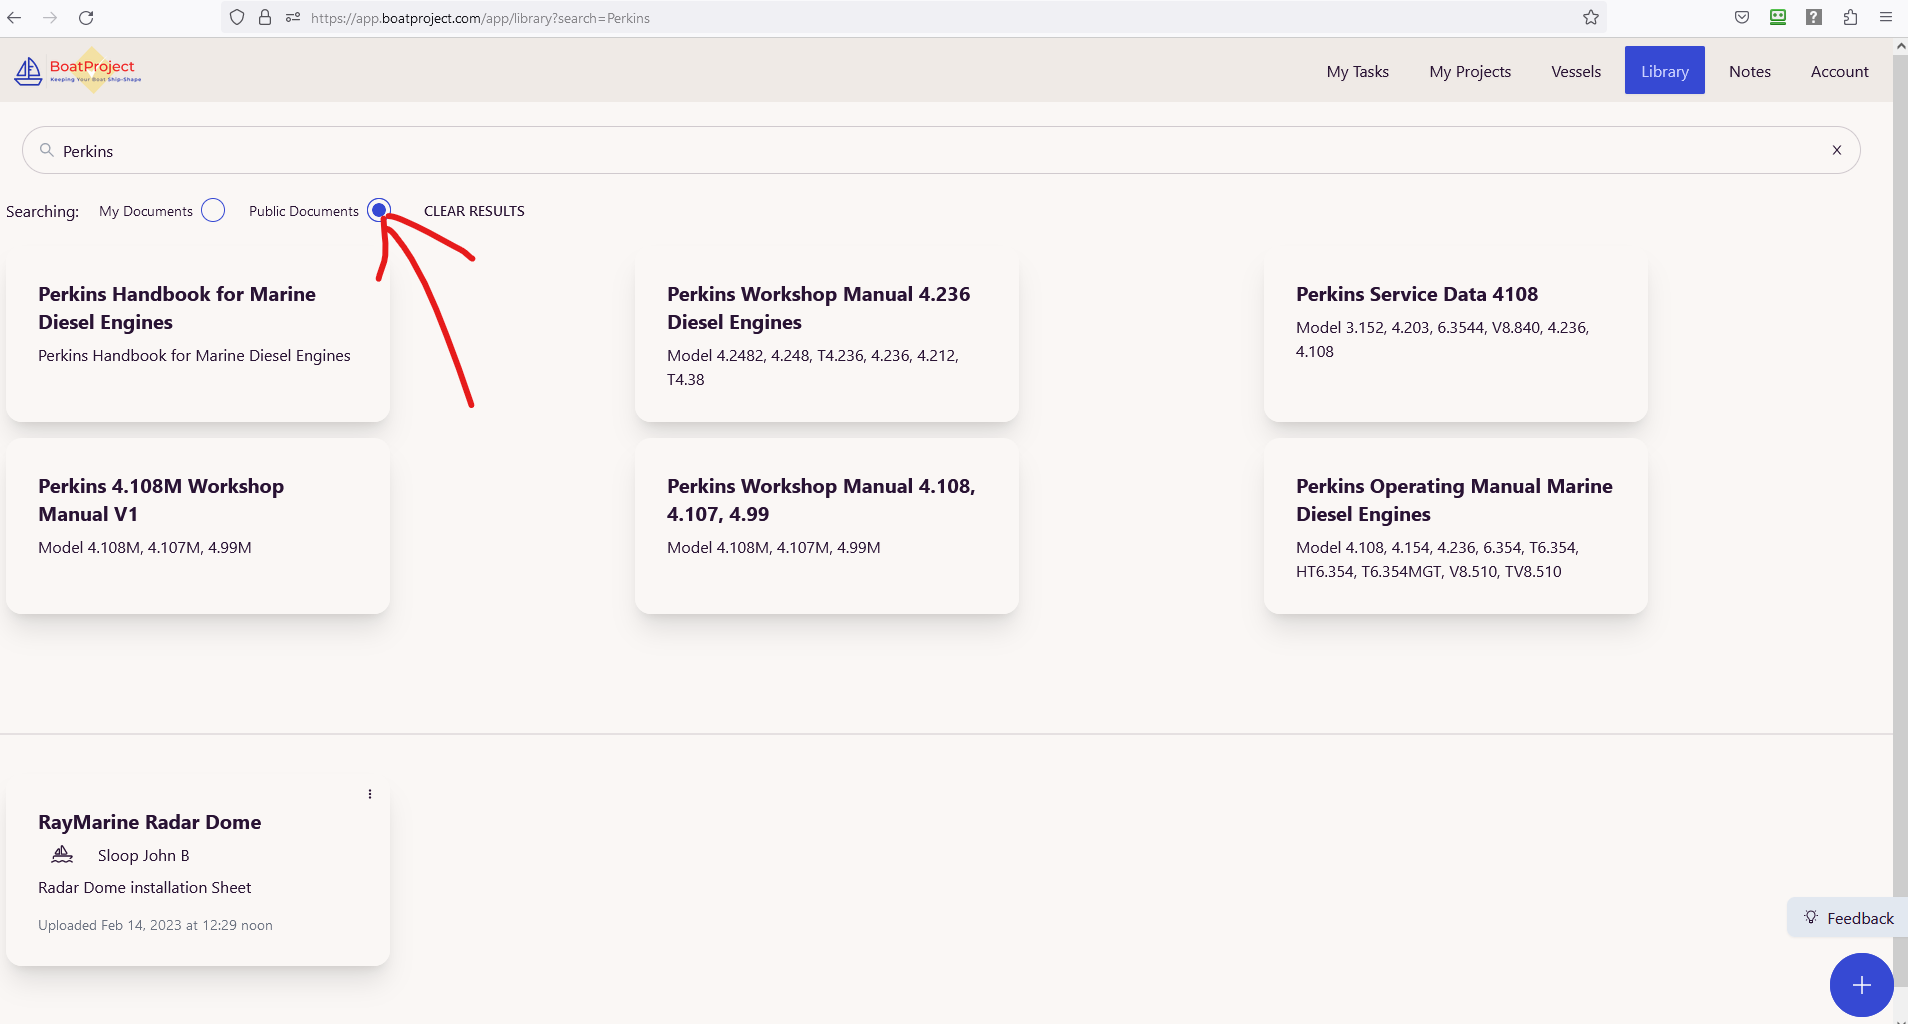Click CLEAR RESULTS button
This screenshot has height=1024, width=1908.
(474, 211)
